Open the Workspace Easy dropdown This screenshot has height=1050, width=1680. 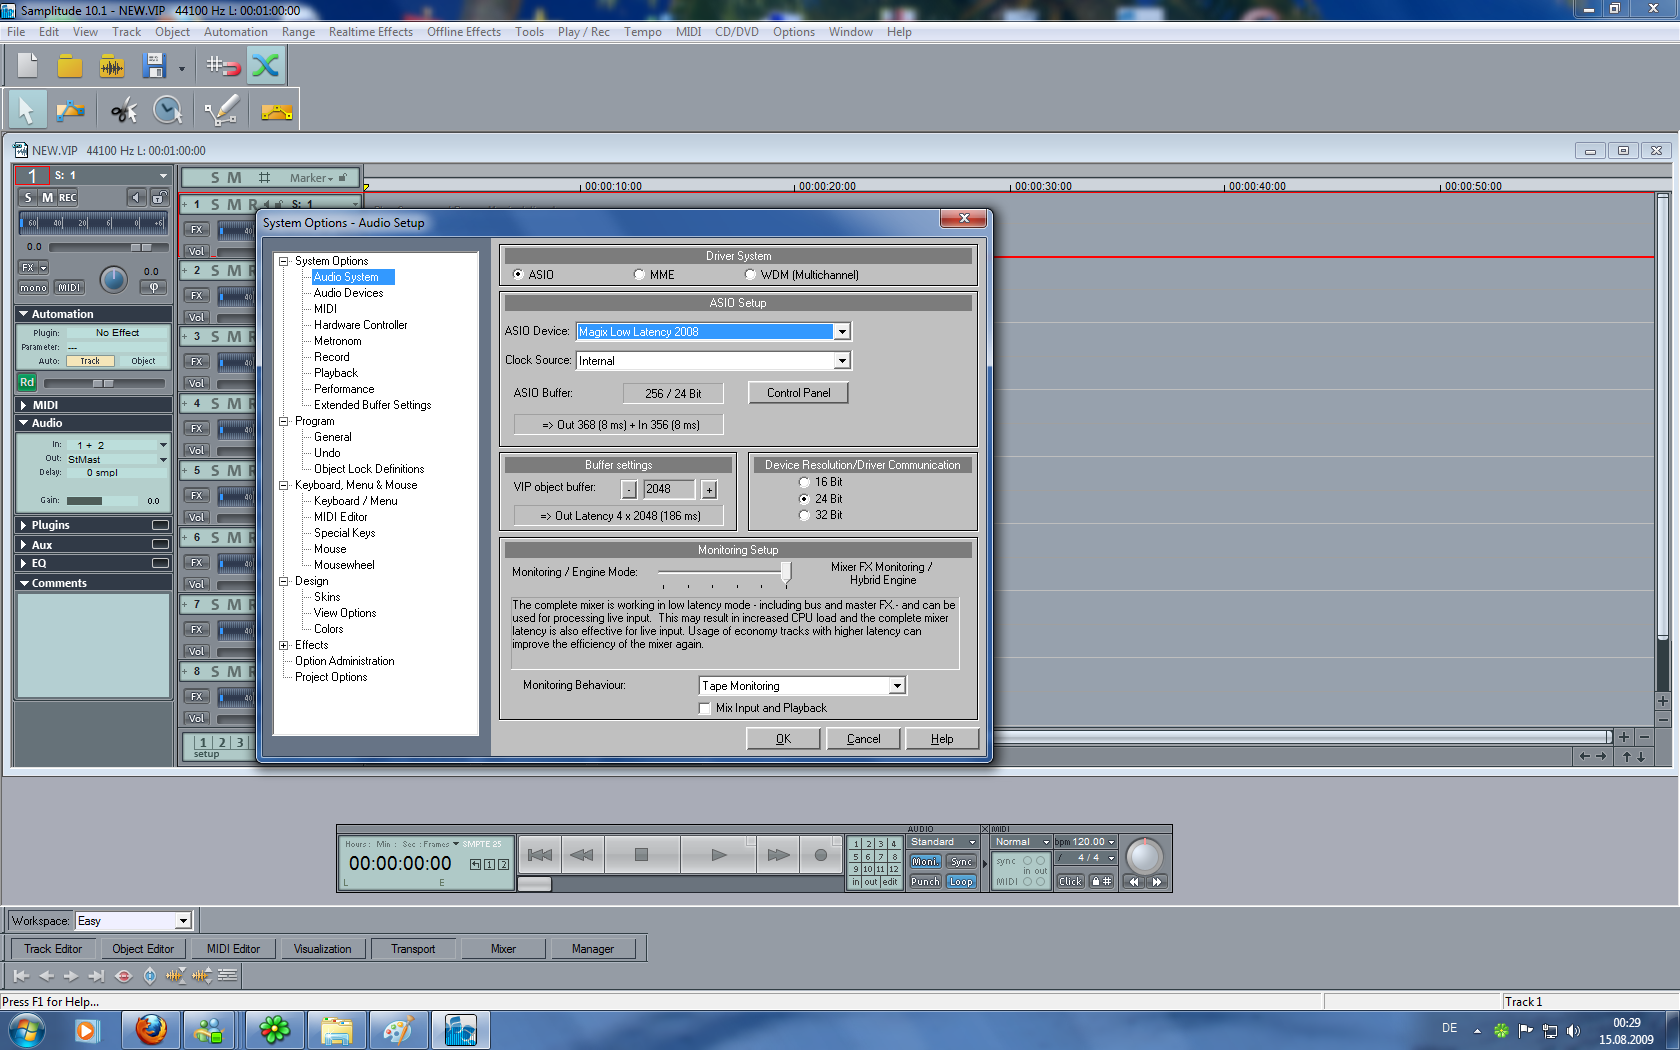(183, 921)
